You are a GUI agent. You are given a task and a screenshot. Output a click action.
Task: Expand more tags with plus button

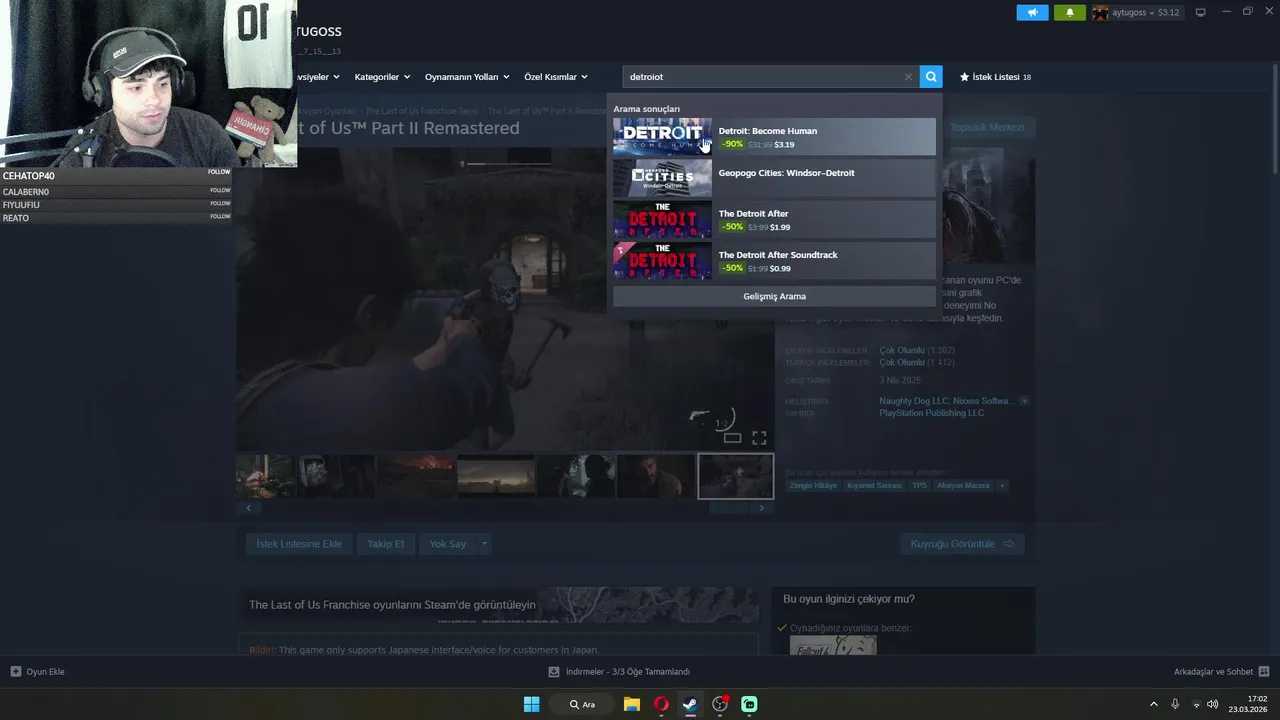tap(1002, 486)
